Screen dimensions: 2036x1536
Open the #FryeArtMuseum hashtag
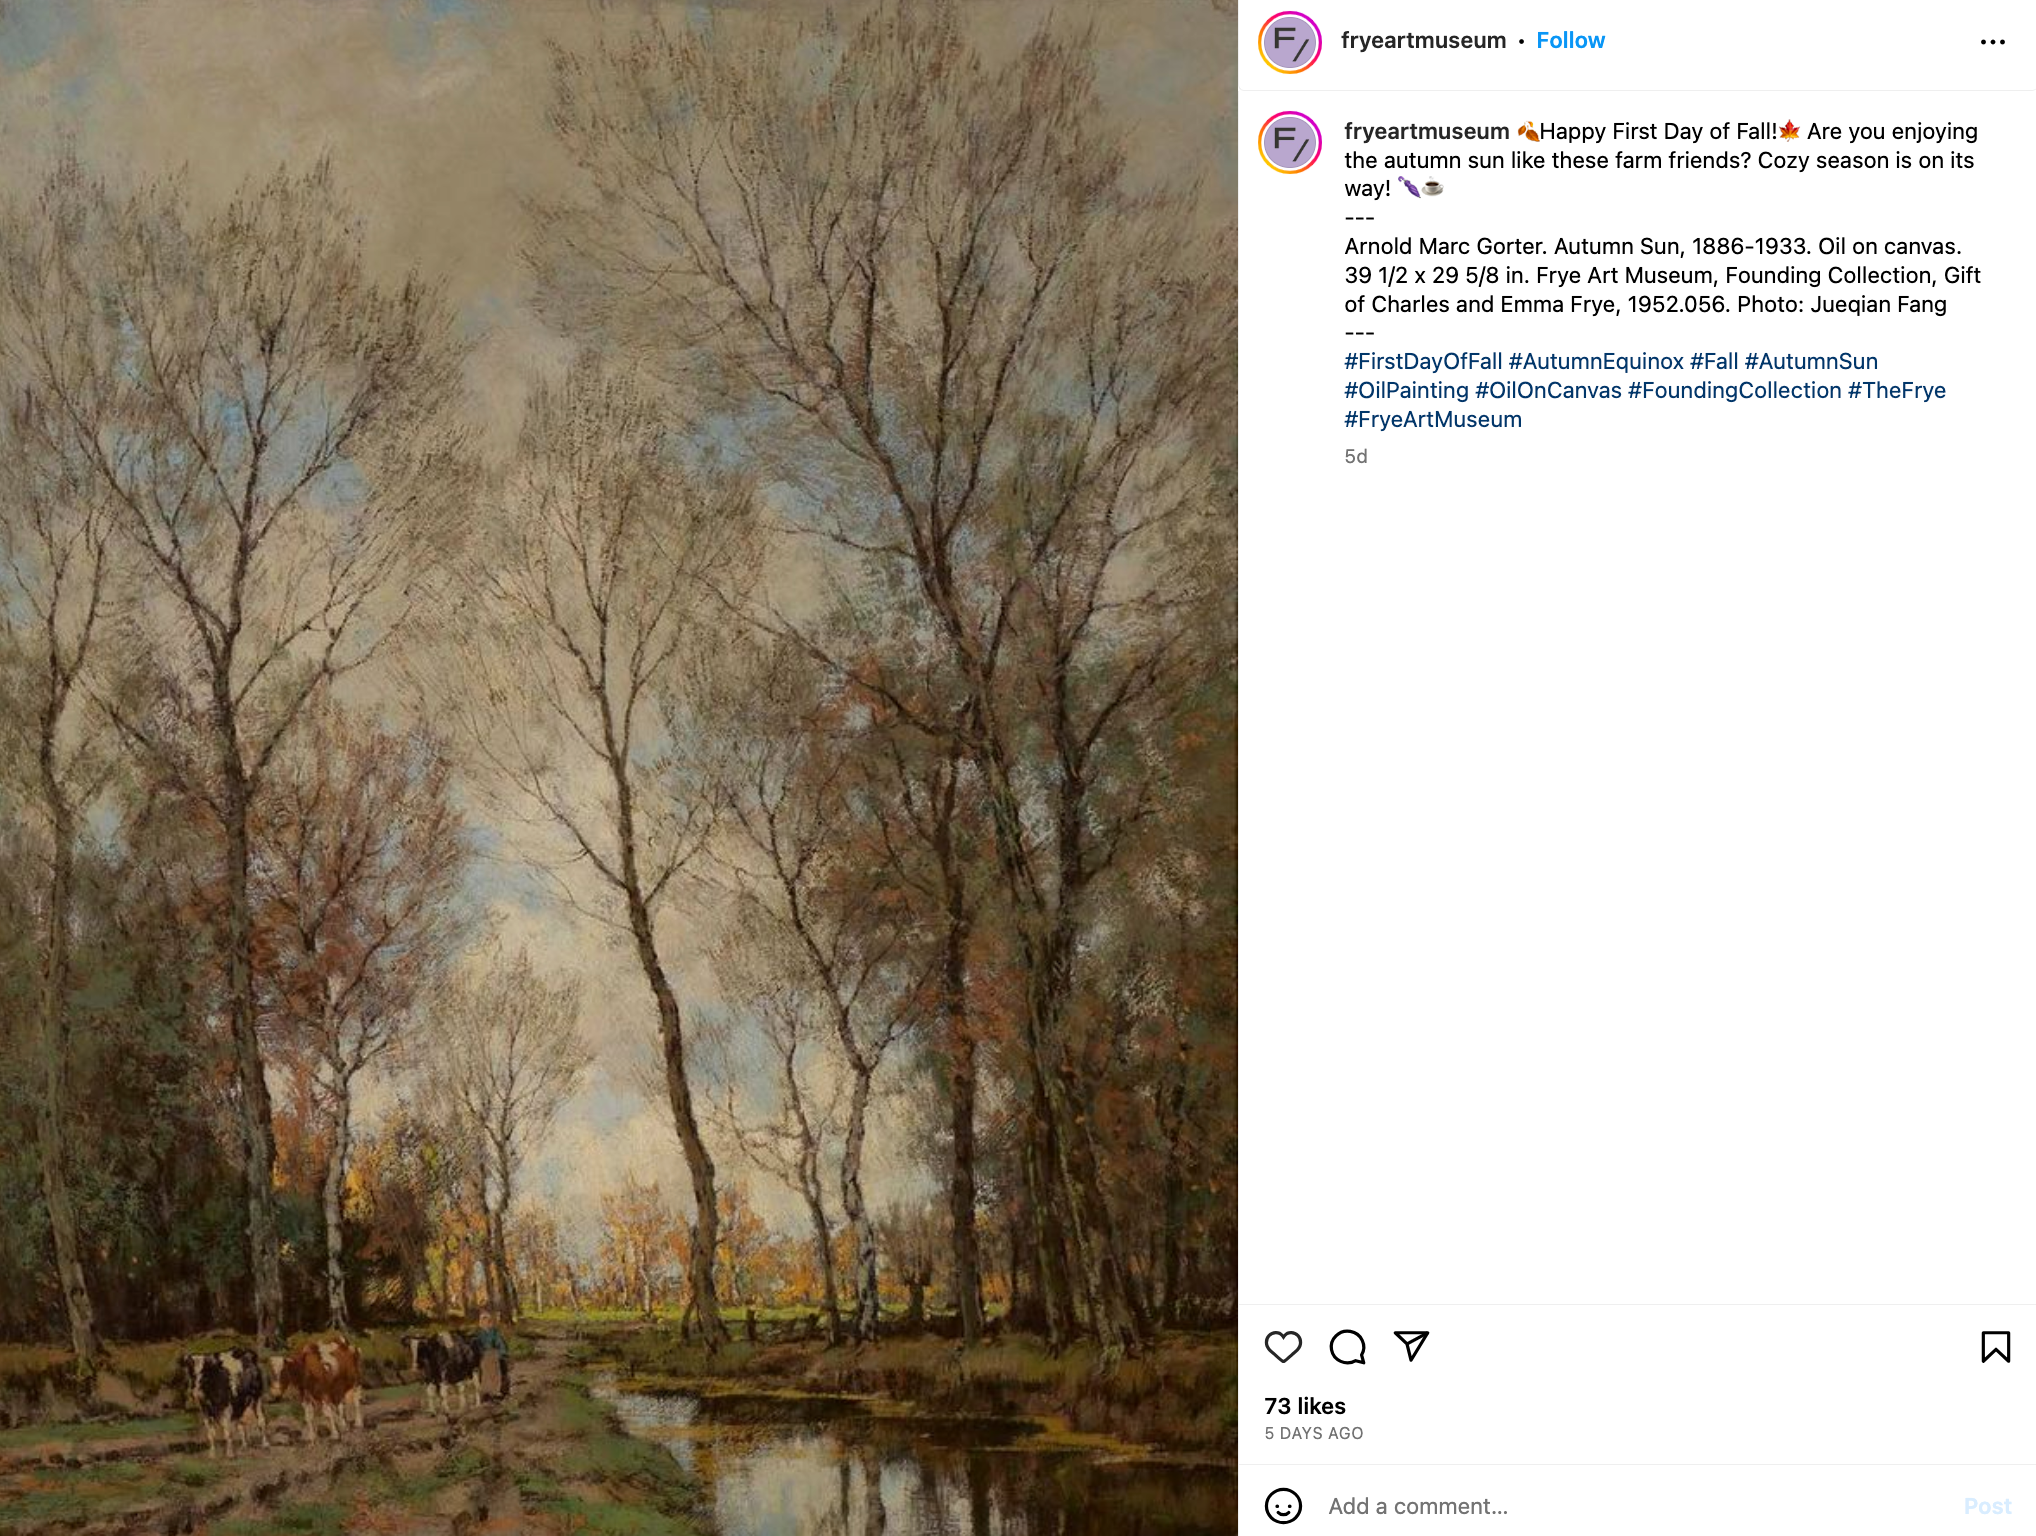1433,419
